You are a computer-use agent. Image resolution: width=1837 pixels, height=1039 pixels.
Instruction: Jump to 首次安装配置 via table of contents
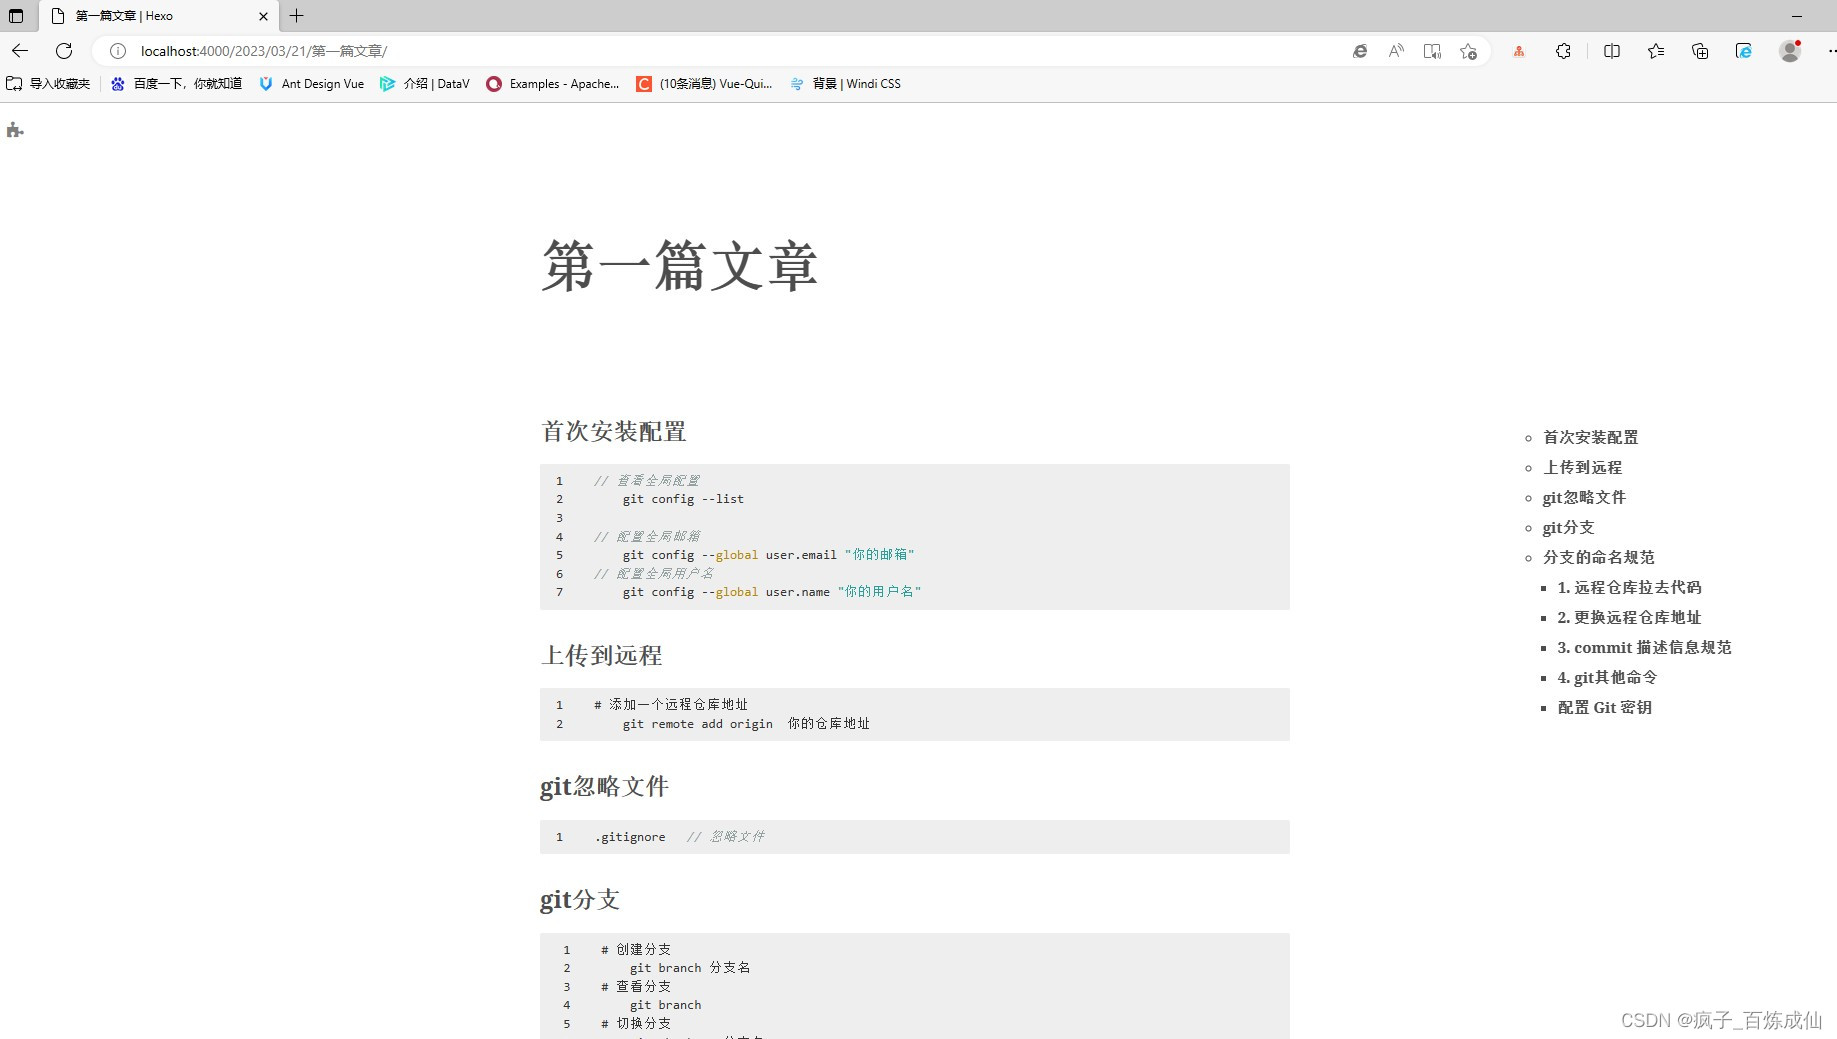[x=1588, y=437]
